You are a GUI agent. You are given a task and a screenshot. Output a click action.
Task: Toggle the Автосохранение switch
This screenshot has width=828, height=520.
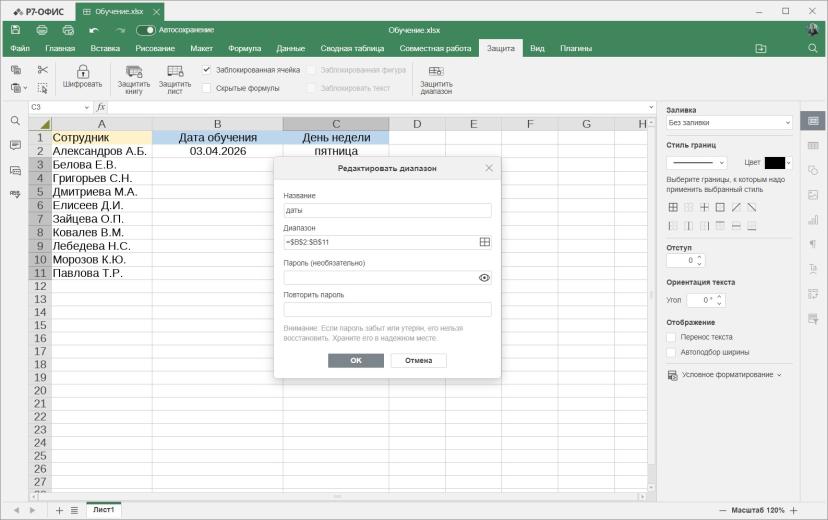click(x=146, y=30)
